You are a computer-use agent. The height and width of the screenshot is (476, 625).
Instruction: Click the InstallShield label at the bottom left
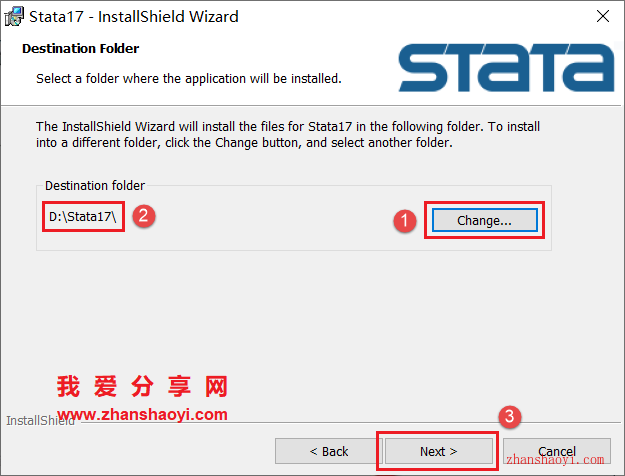coord(40,421)
